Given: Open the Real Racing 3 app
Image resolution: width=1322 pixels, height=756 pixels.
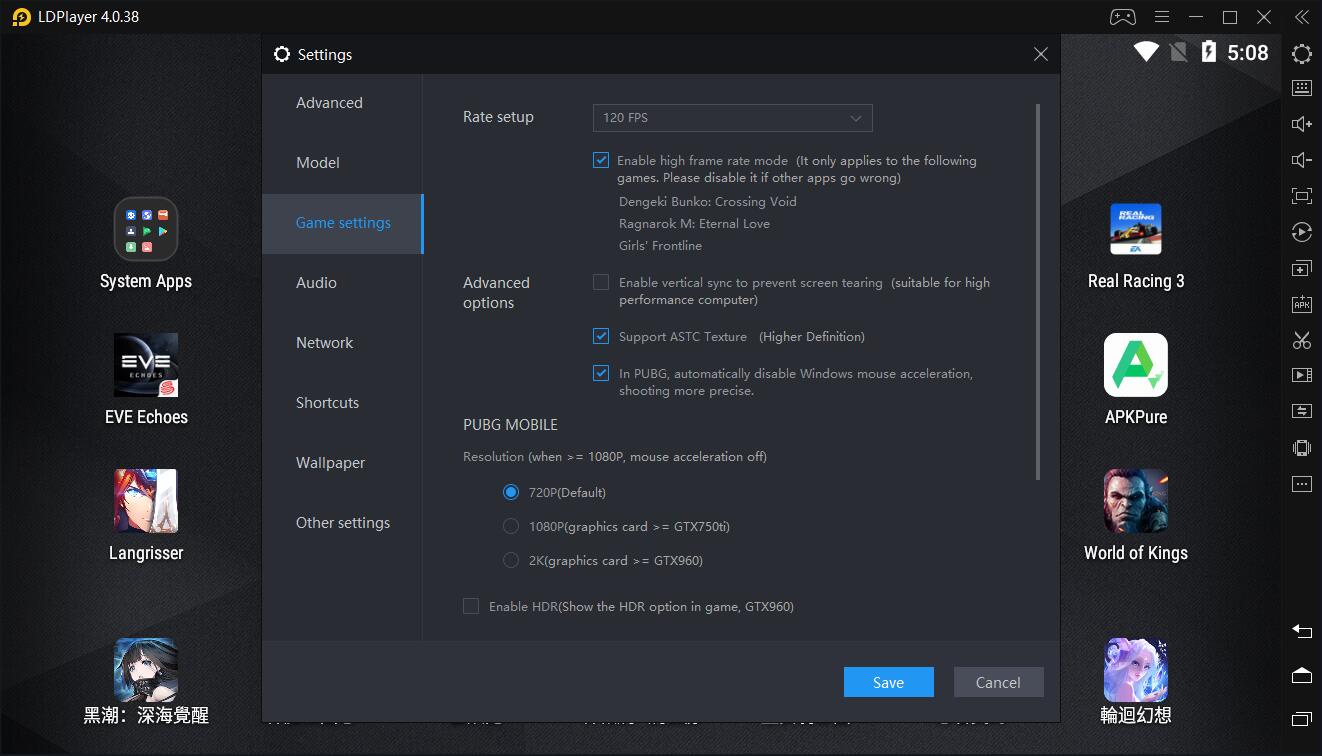Looking at the screenshot, I should (1135, 229).
